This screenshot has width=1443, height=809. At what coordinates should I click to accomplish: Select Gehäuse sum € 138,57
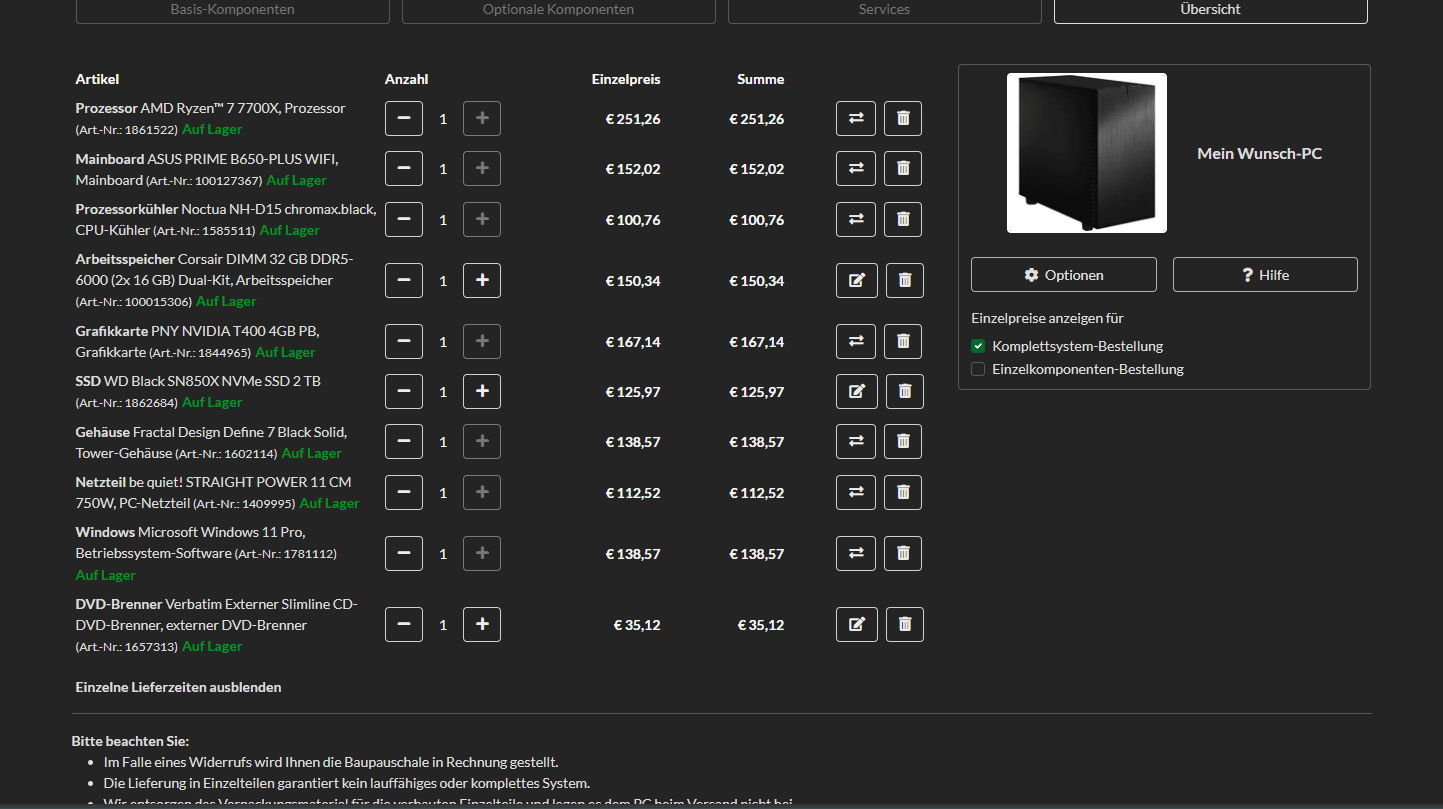(757, 442)
